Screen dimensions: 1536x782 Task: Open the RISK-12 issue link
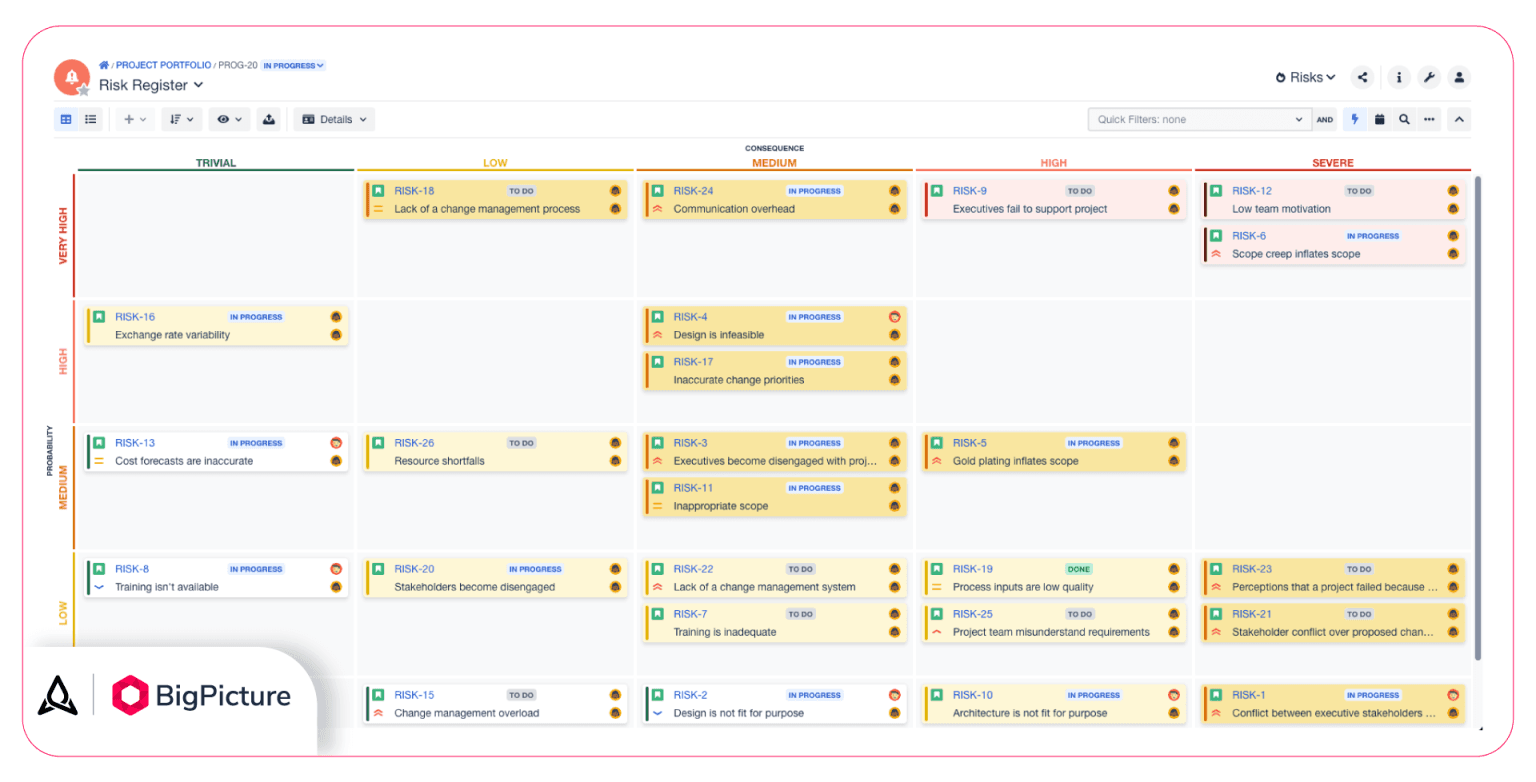pos(1252,191)
